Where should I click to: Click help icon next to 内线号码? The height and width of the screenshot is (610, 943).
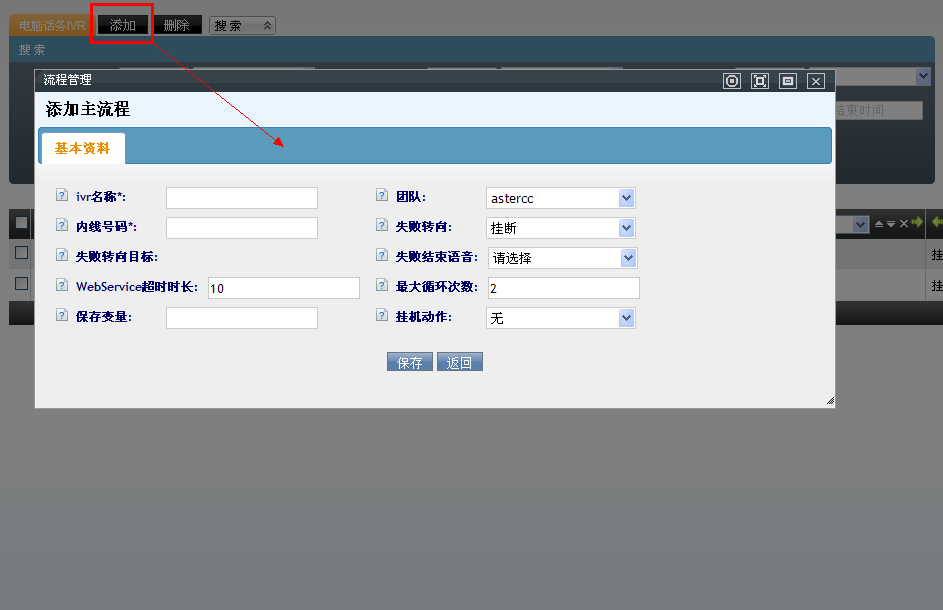click(62, 226)
